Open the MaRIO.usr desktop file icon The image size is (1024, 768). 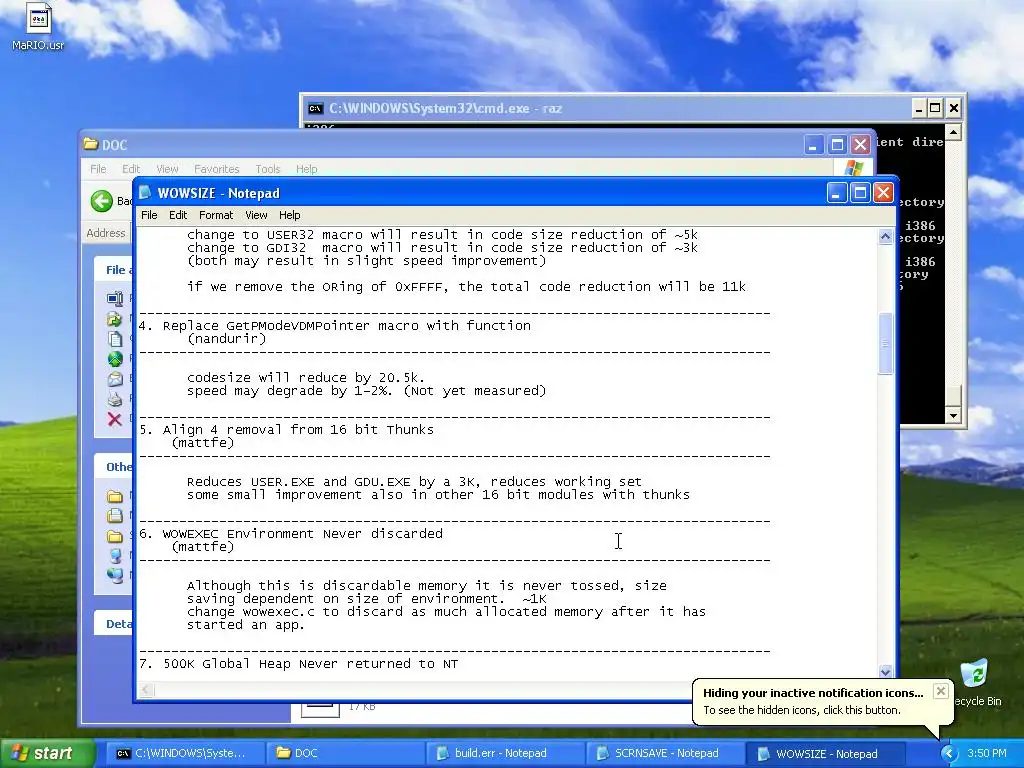click(38, 27)
